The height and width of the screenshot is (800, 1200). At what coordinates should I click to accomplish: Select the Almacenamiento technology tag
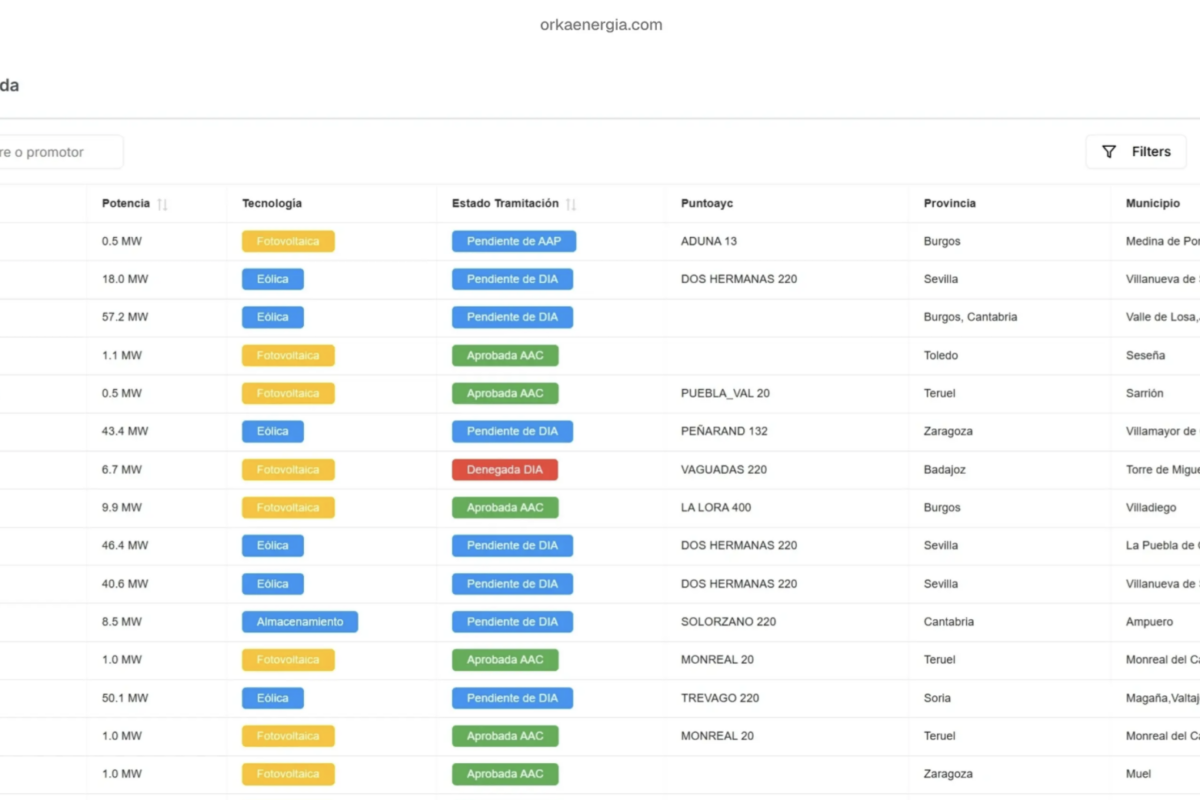(x=300, y=622)
